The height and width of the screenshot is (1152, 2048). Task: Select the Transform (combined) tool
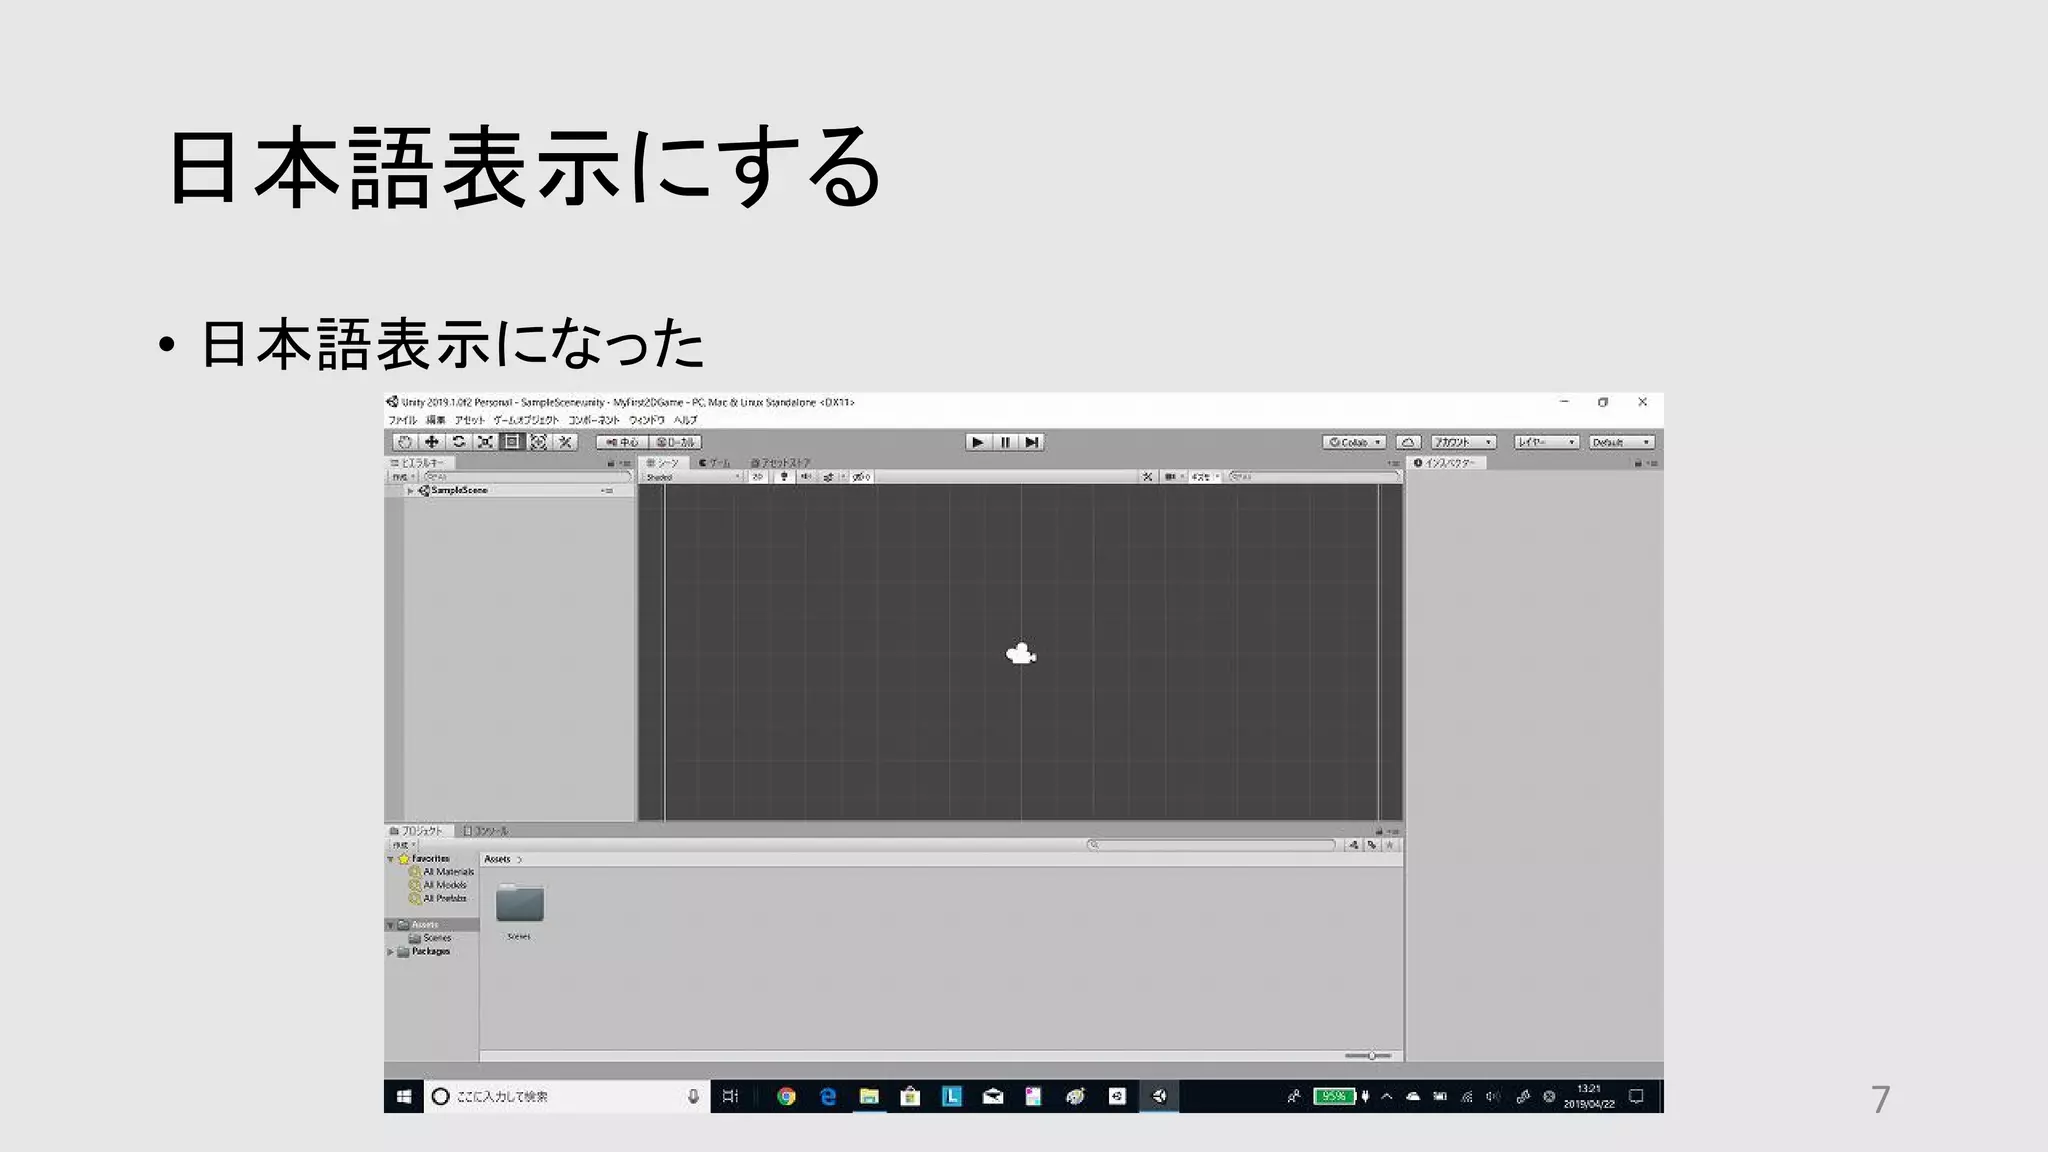click(539, 442)
